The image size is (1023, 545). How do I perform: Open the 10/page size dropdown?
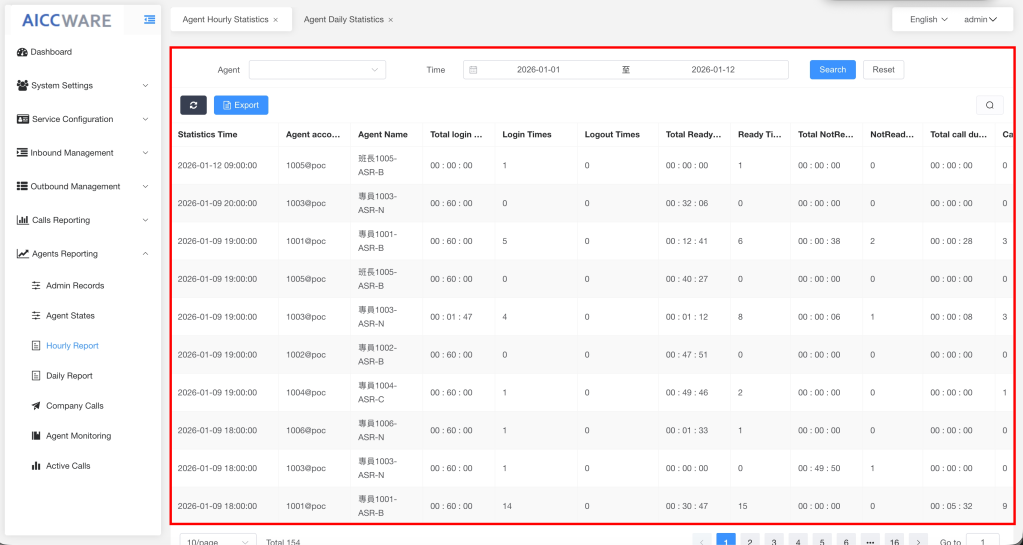tap(218, 541)
